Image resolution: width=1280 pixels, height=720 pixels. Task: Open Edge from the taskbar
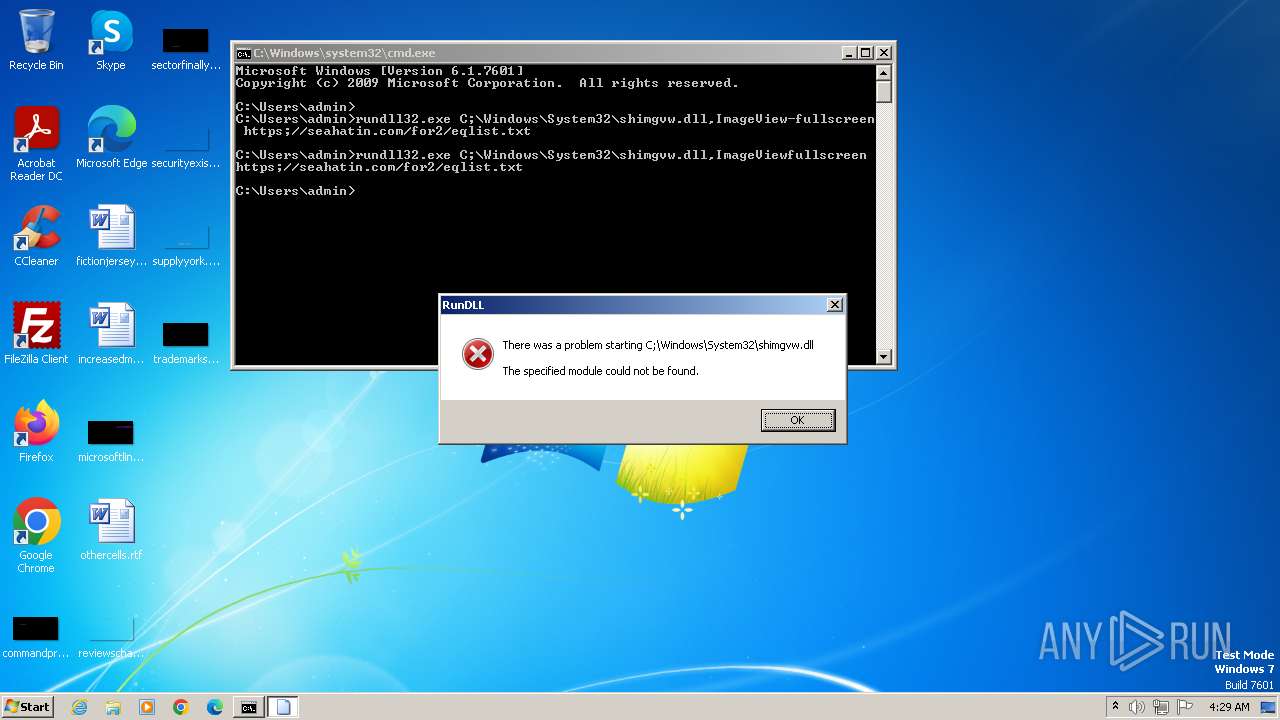215,707
